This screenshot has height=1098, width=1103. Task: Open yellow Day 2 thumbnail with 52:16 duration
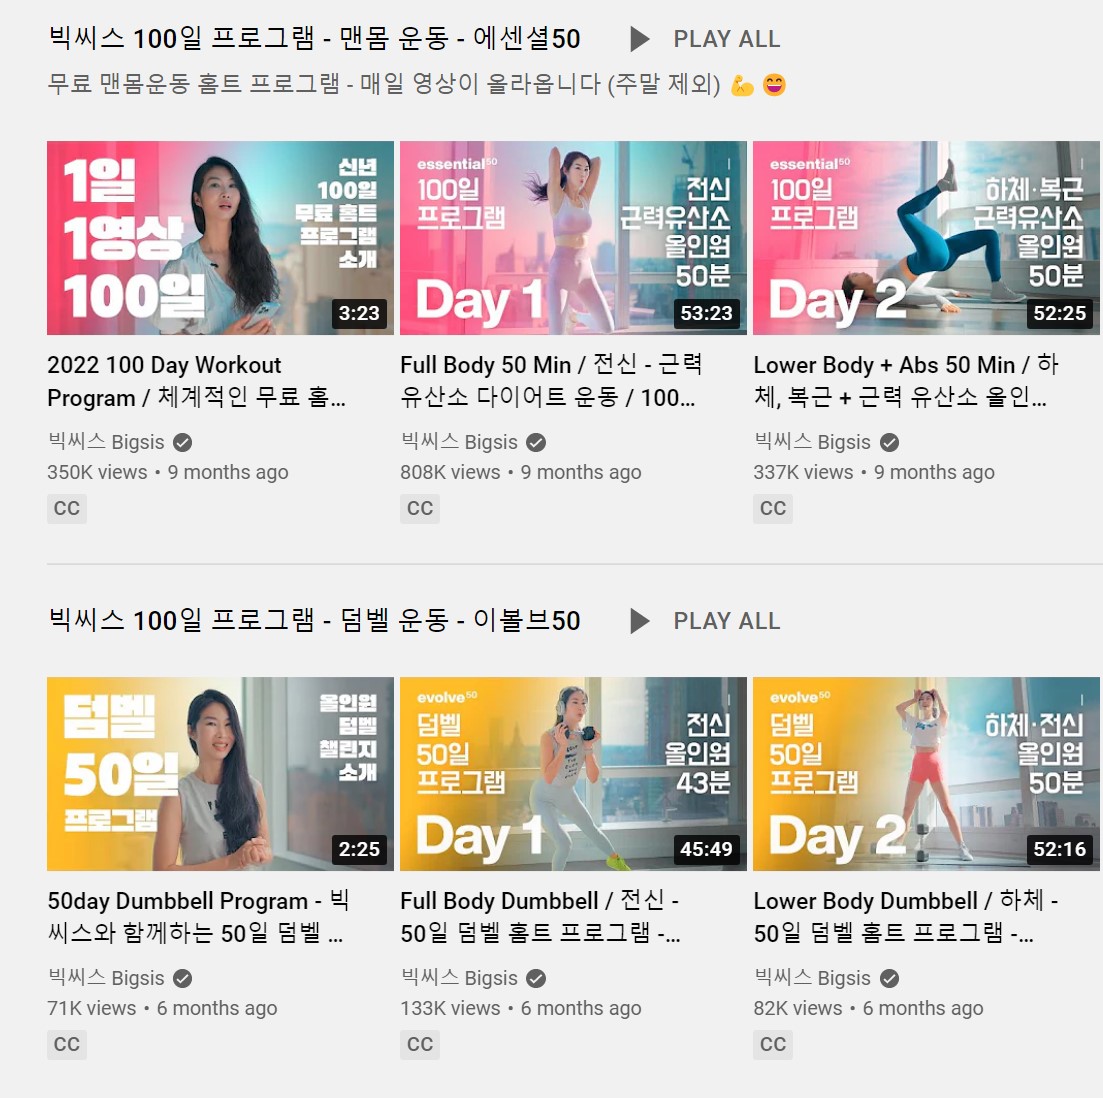pyautogui.click(x=926, y=774)
